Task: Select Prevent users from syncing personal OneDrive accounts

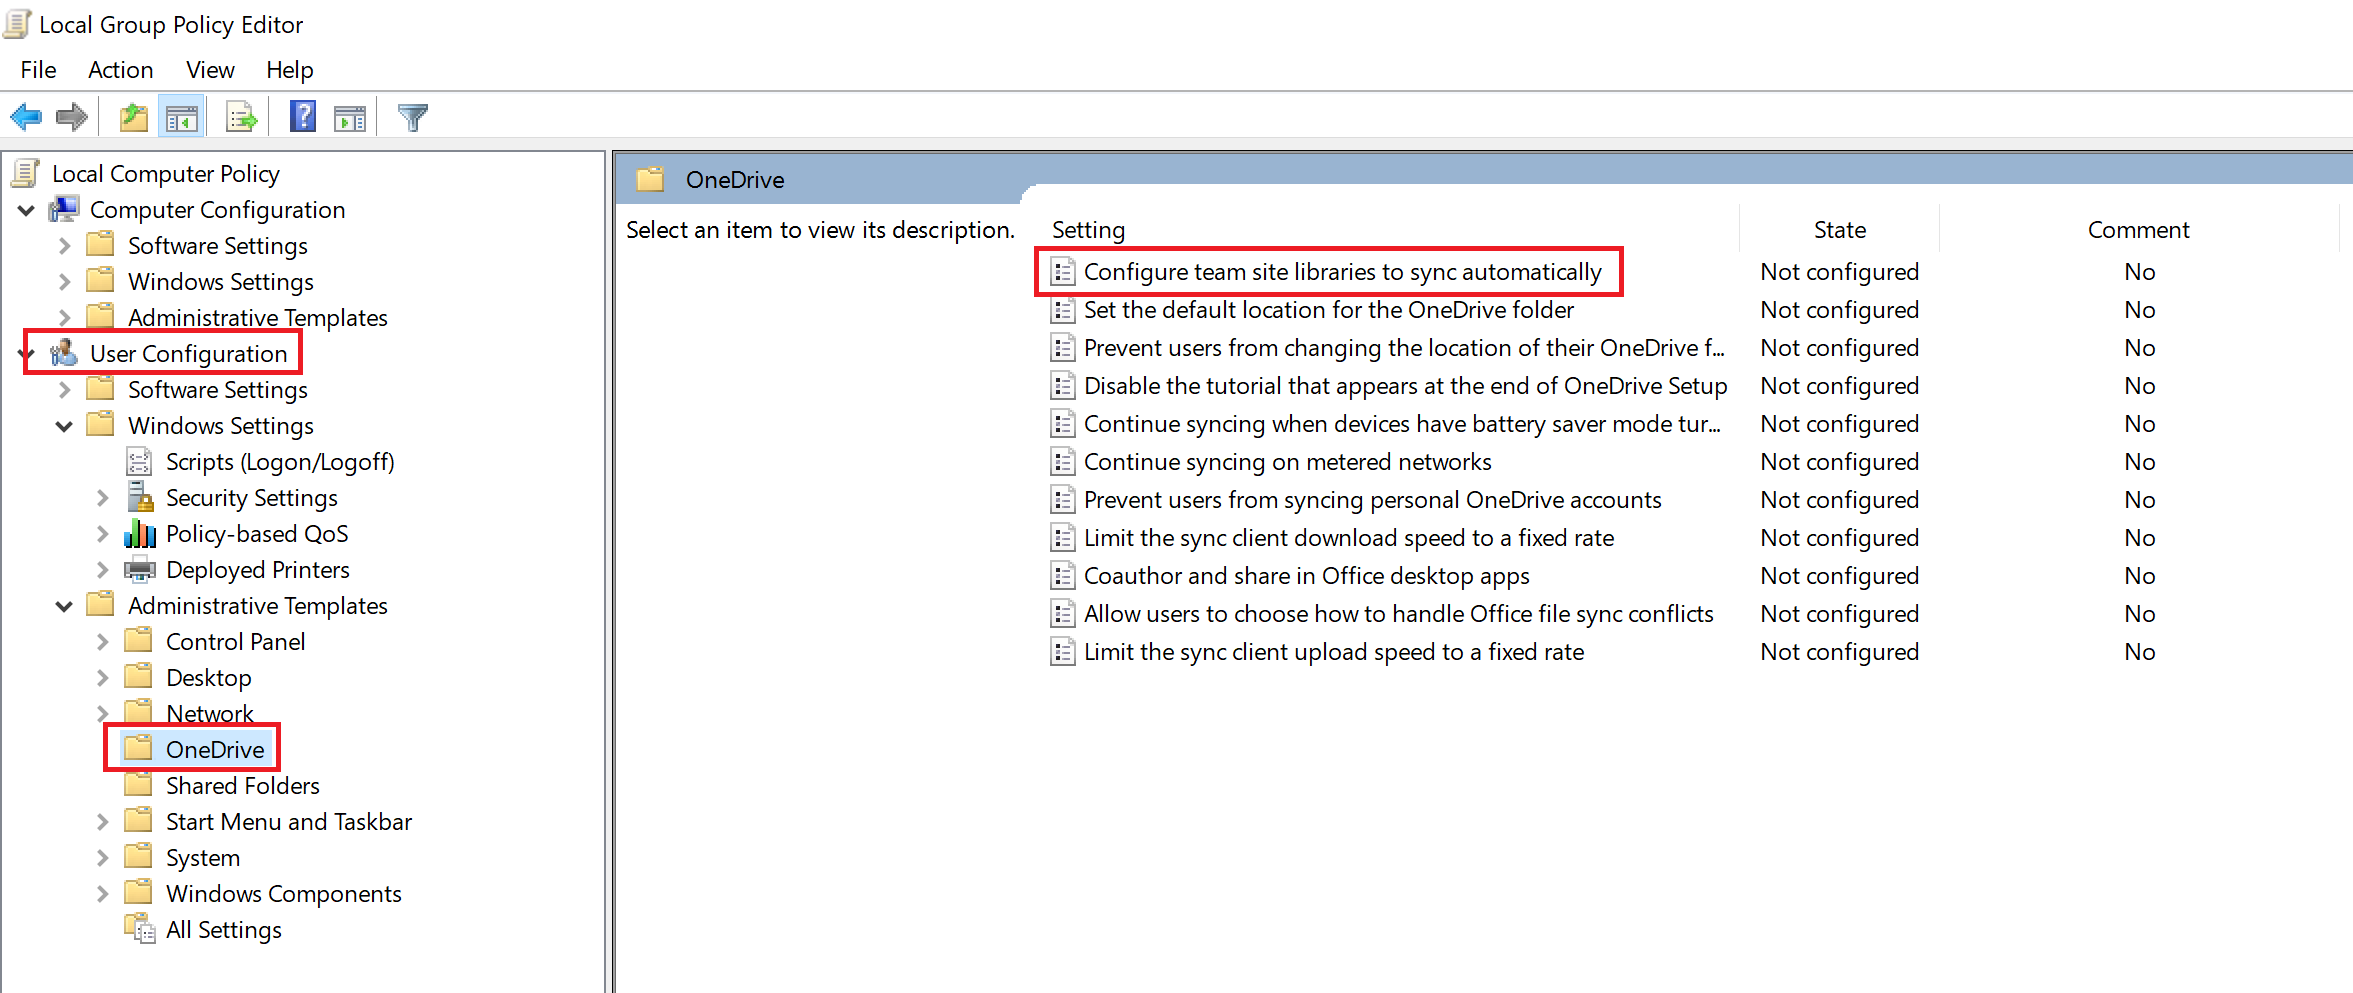Action: point(1373,500)
